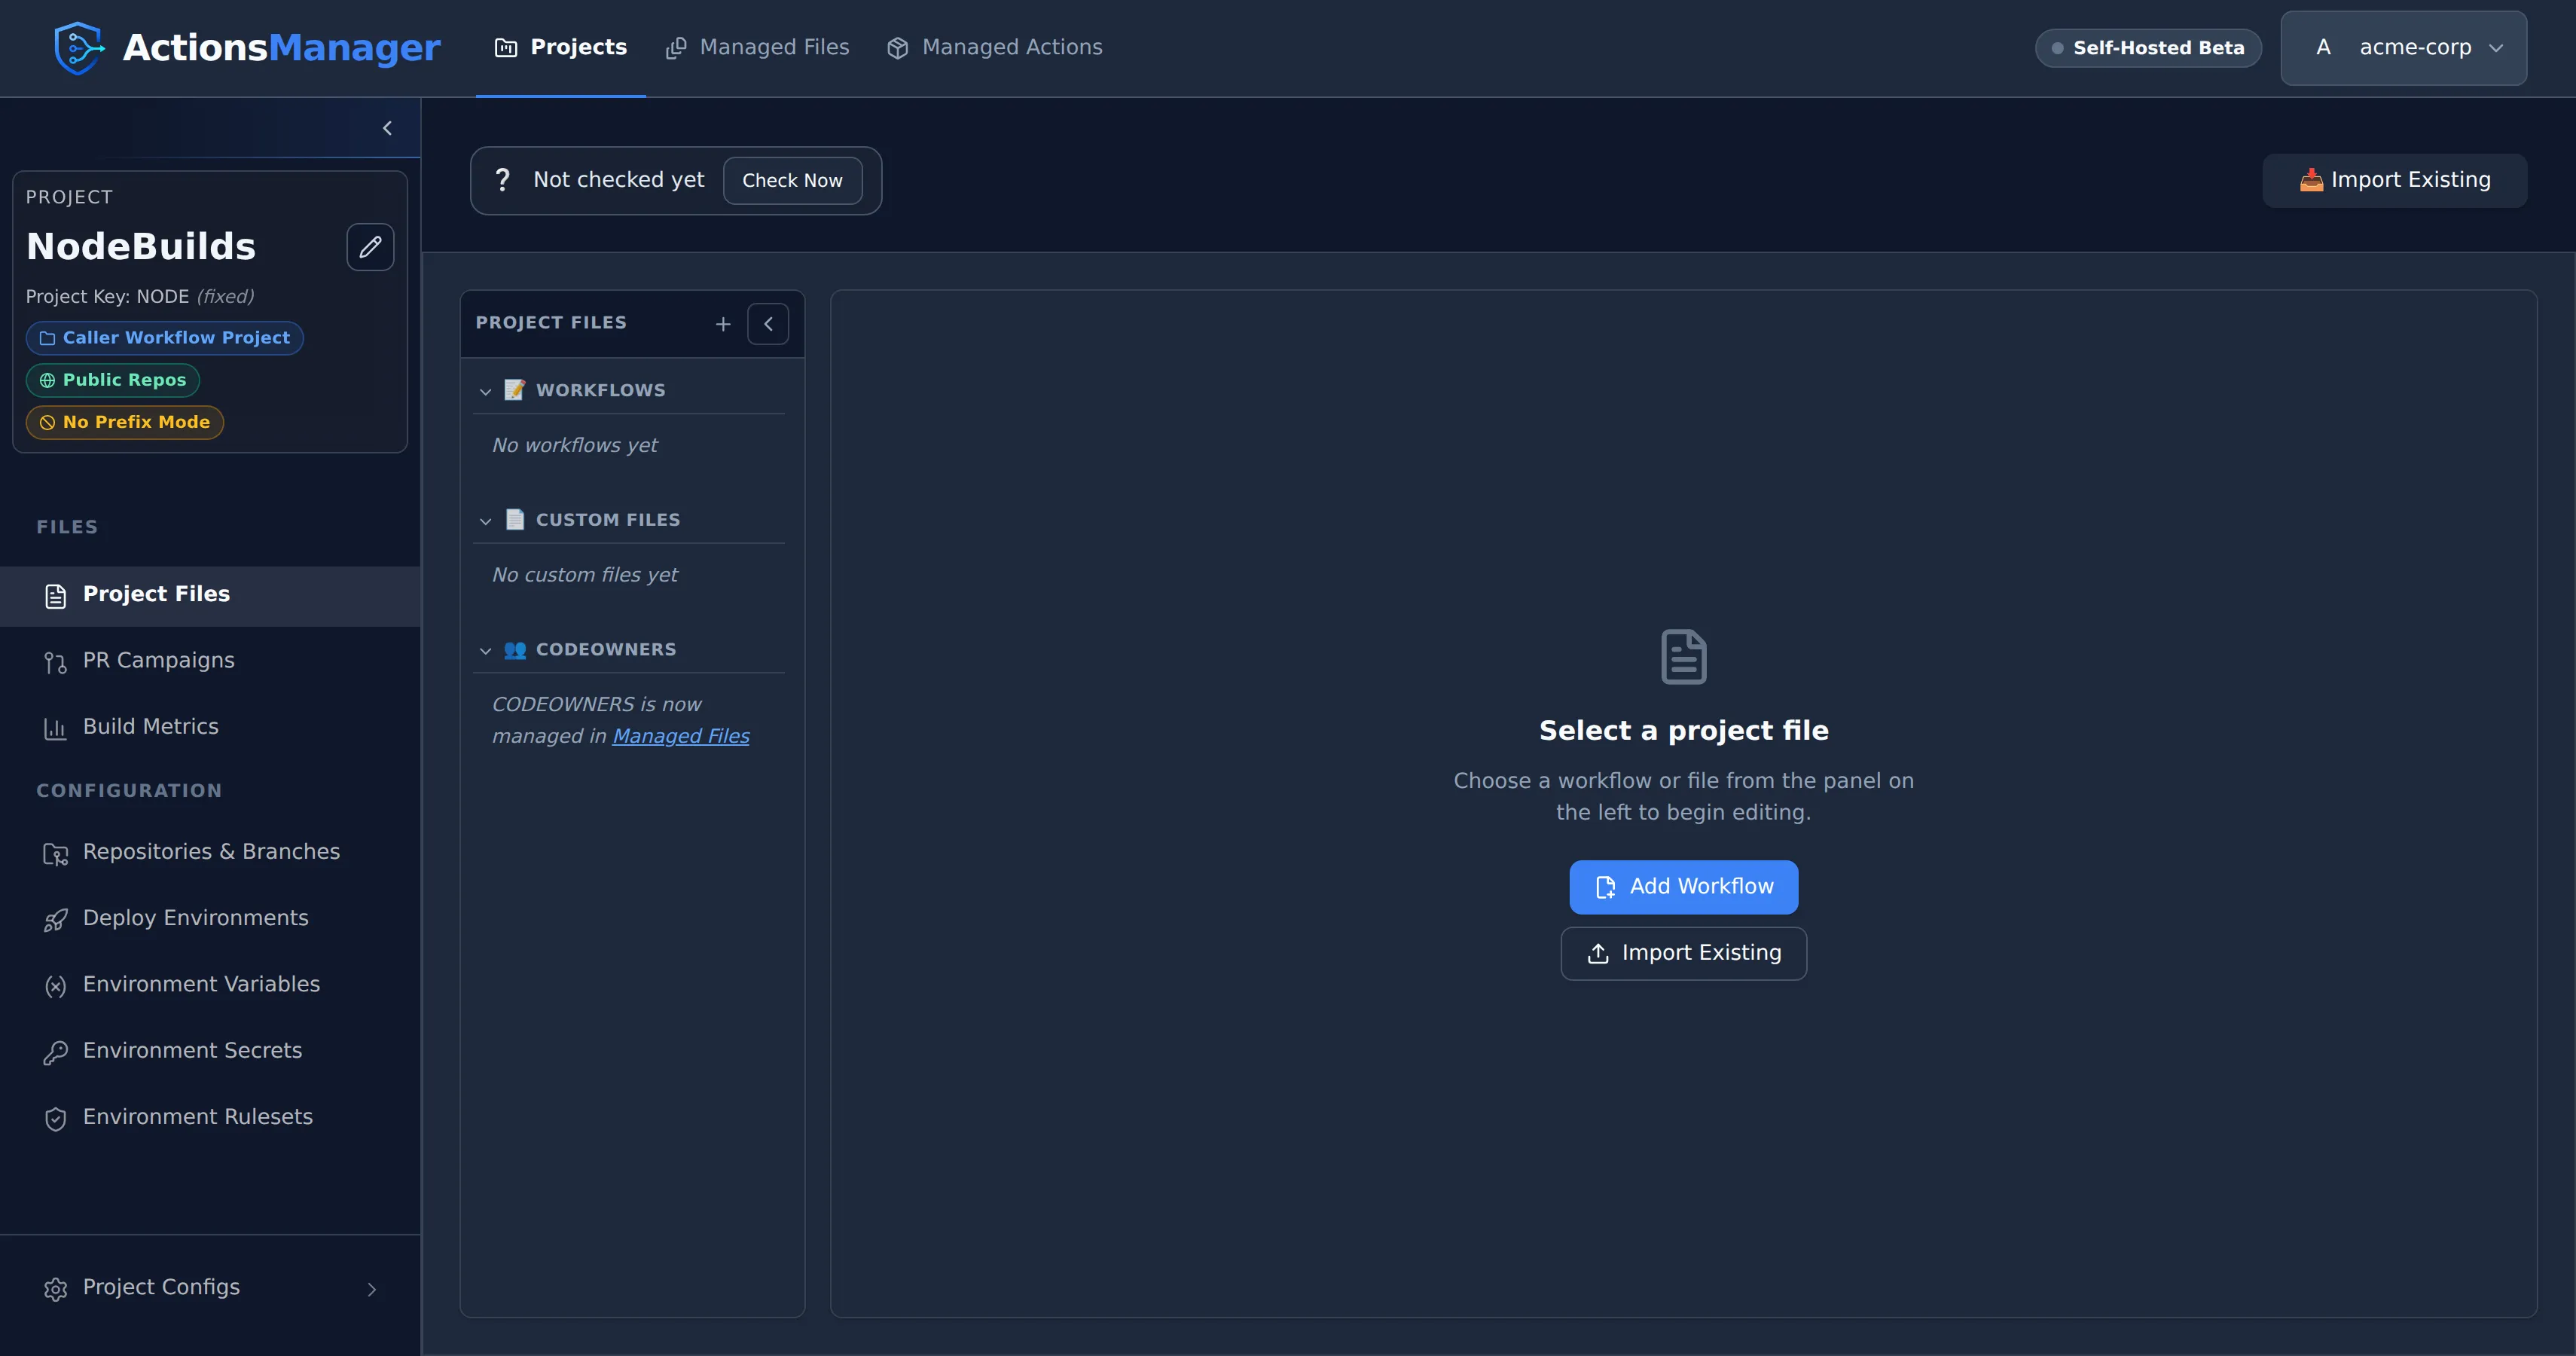Select Project Files in sidebar
2576x1356 pixels.
pyautogui.click(x=210, y=595)
